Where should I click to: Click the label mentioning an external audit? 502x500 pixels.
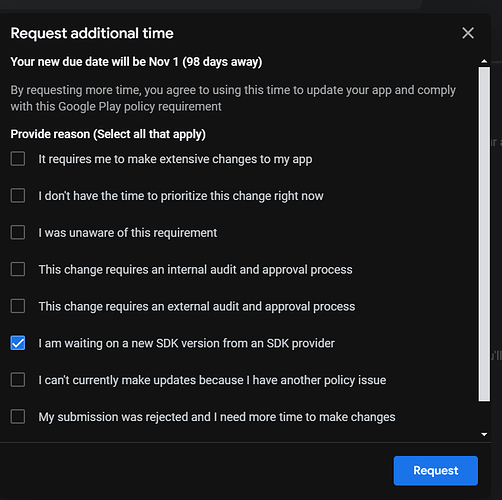[x=197, y=307]
